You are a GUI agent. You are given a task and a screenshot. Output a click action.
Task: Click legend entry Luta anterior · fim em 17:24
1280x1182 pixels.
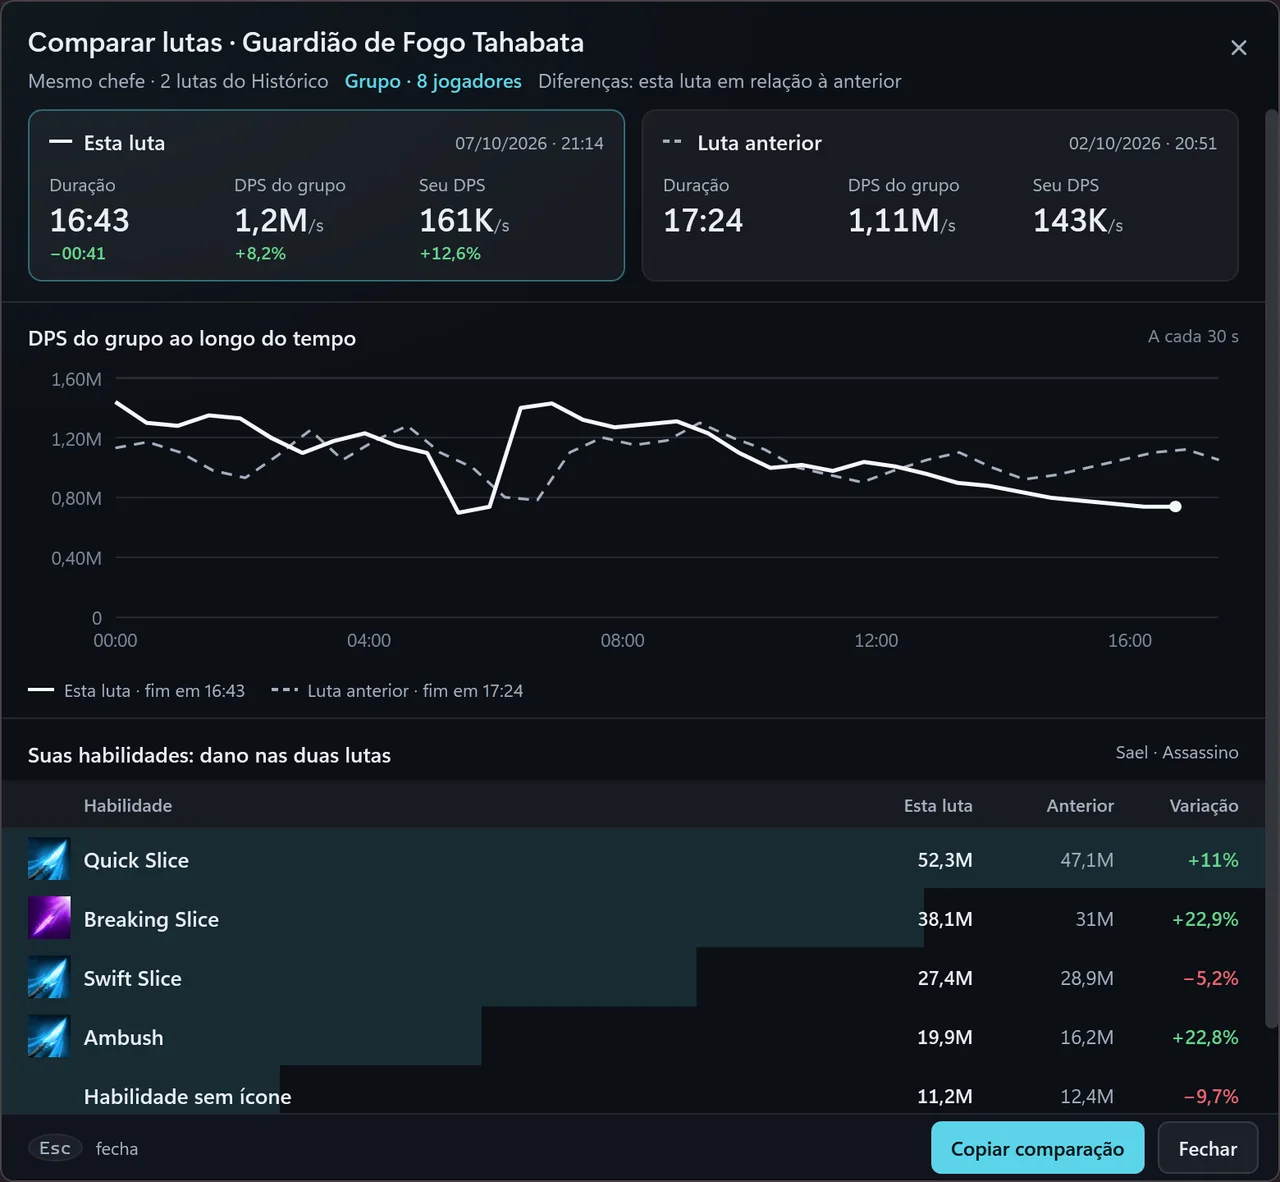397,690
